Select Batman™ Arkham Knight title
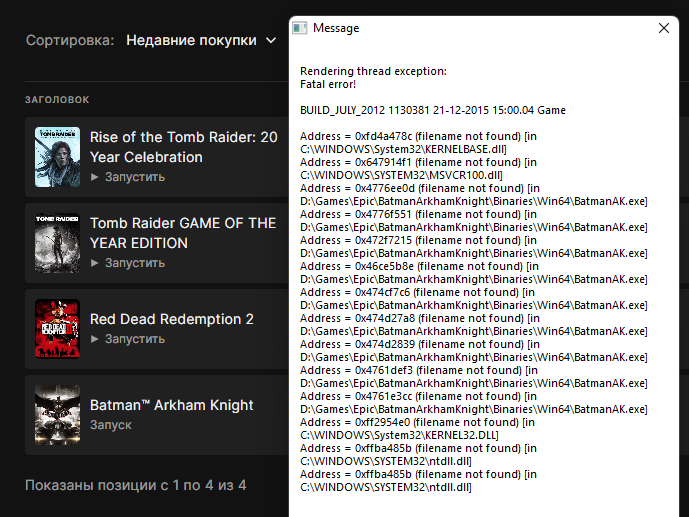 point(172,405)
